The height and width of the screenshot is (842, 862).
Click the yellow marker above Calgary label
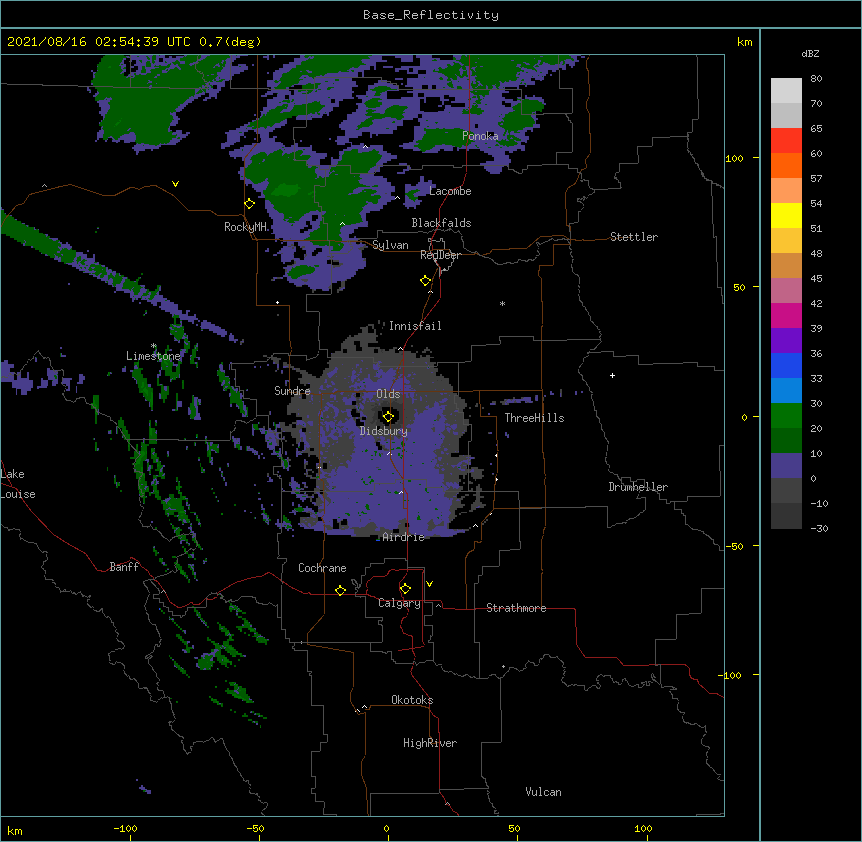[x=405, y=589]
